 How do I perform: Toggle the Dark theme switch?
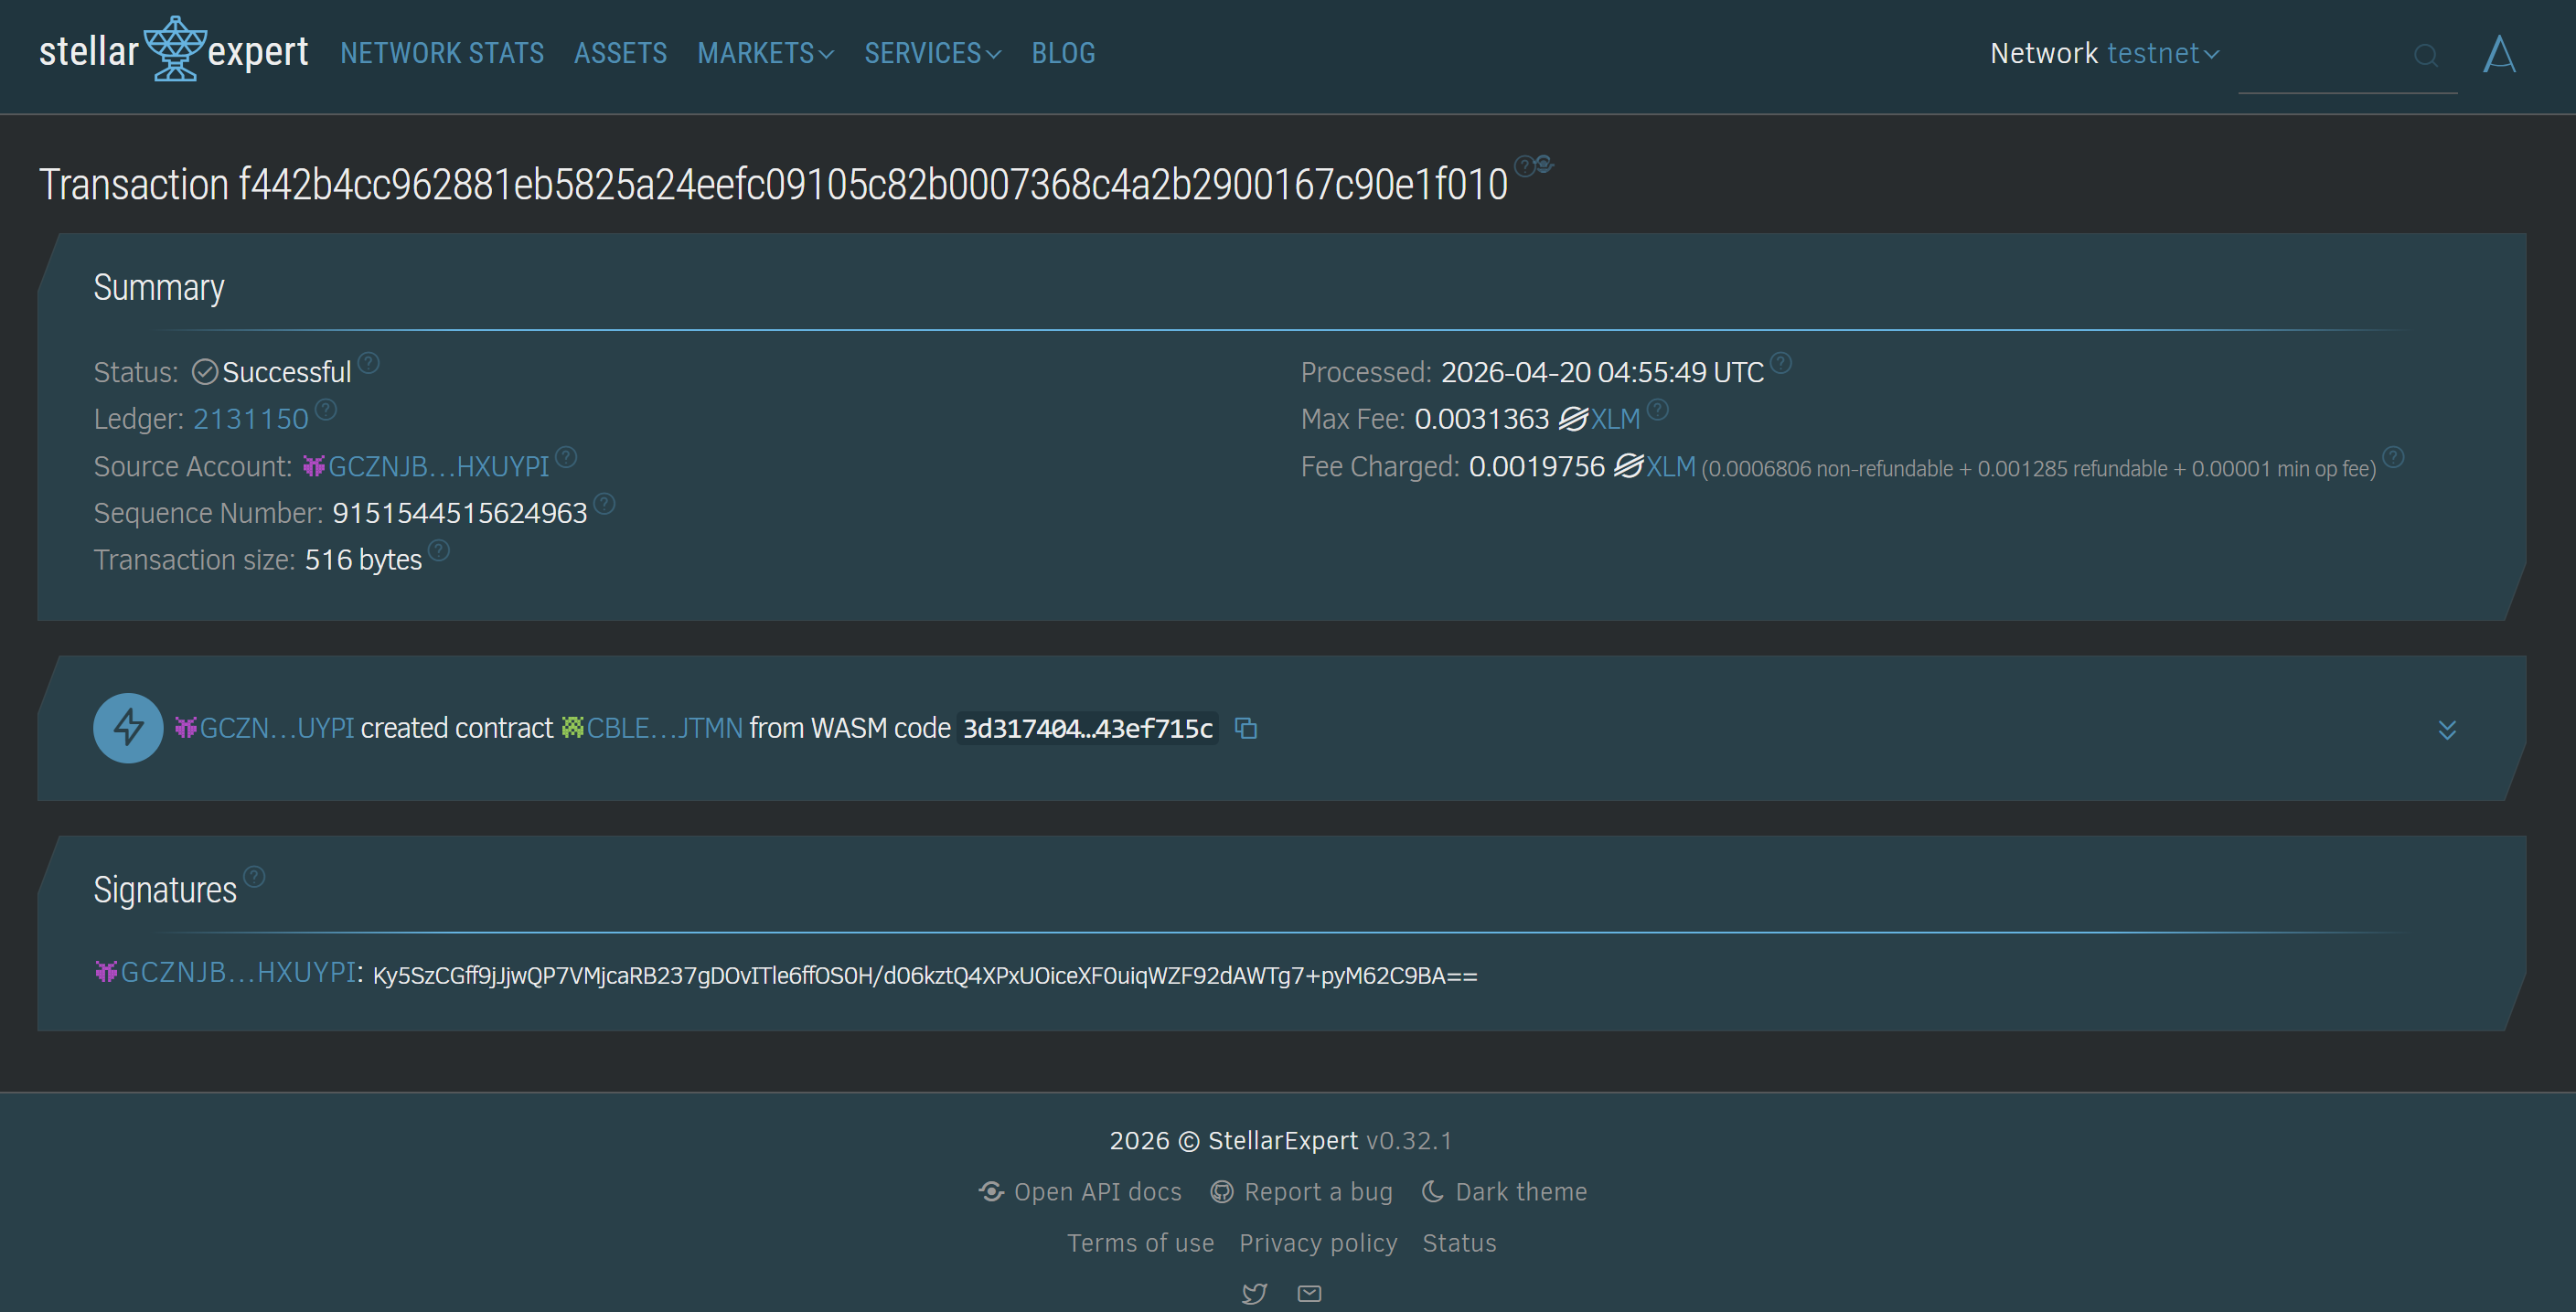[x=1504, y=1191]
